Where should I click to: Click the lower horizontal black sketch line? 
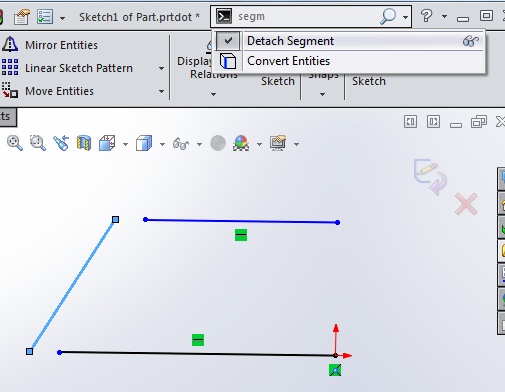[197, 354]
